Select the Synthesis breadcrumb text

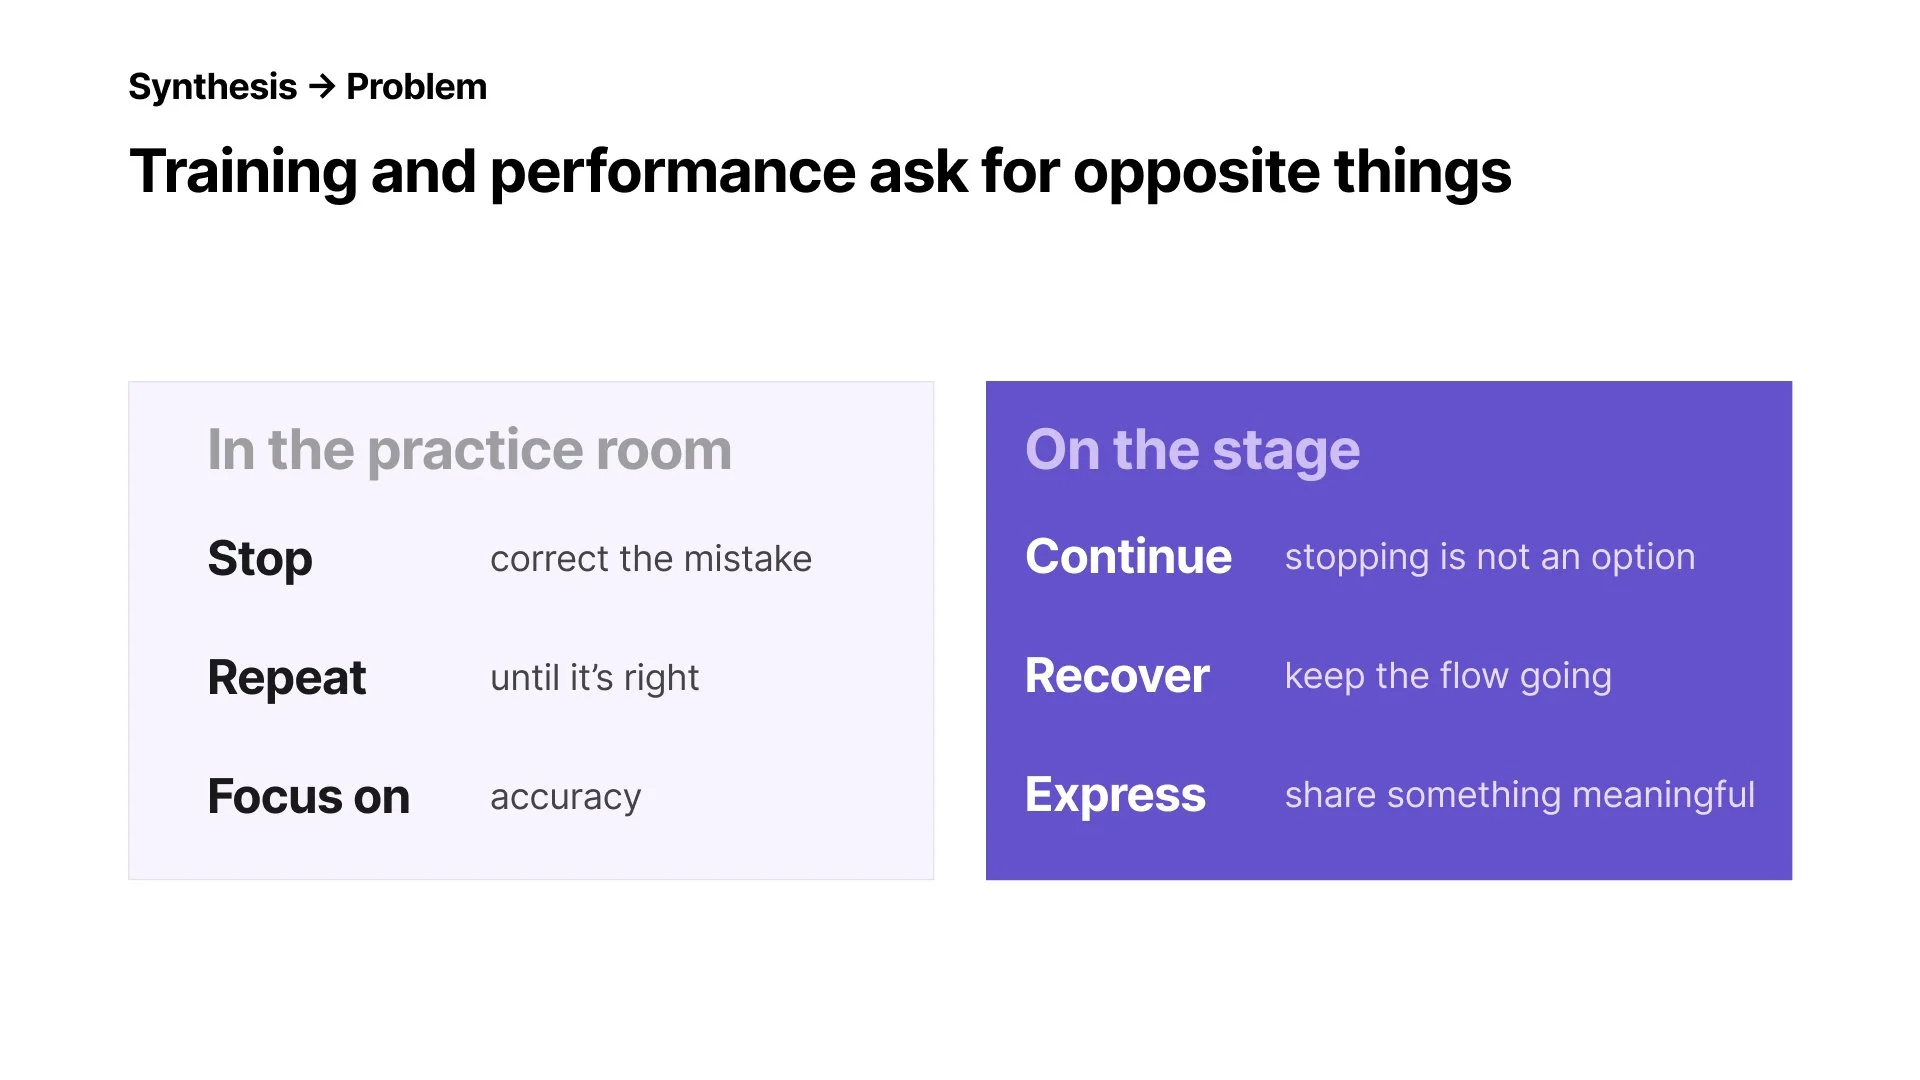click(213, 87)
